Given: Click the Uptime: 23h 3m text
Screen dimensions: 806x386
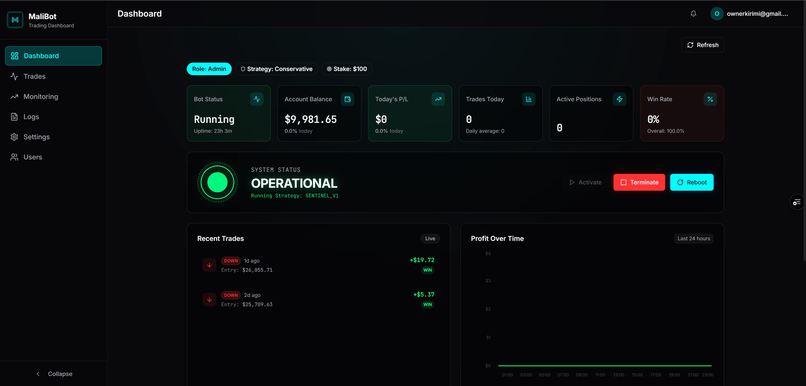Looking at the screenshot, I should click(213, 131).
